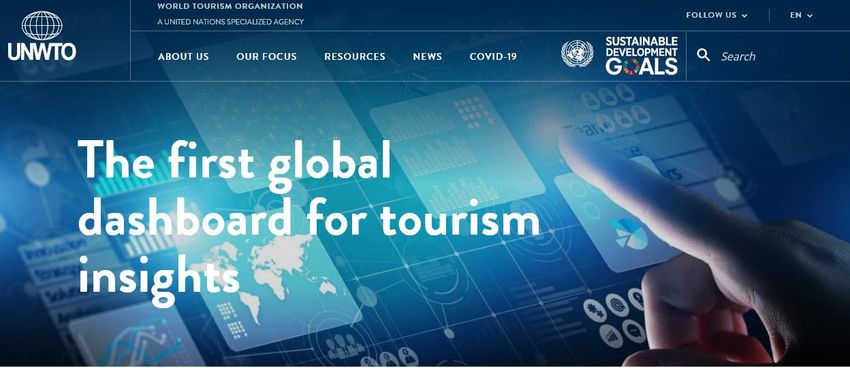Image resolution: width=850 pixels, height=368 pixels.
Task: Select the RESOURCES menu item
Action: point(355,56)
